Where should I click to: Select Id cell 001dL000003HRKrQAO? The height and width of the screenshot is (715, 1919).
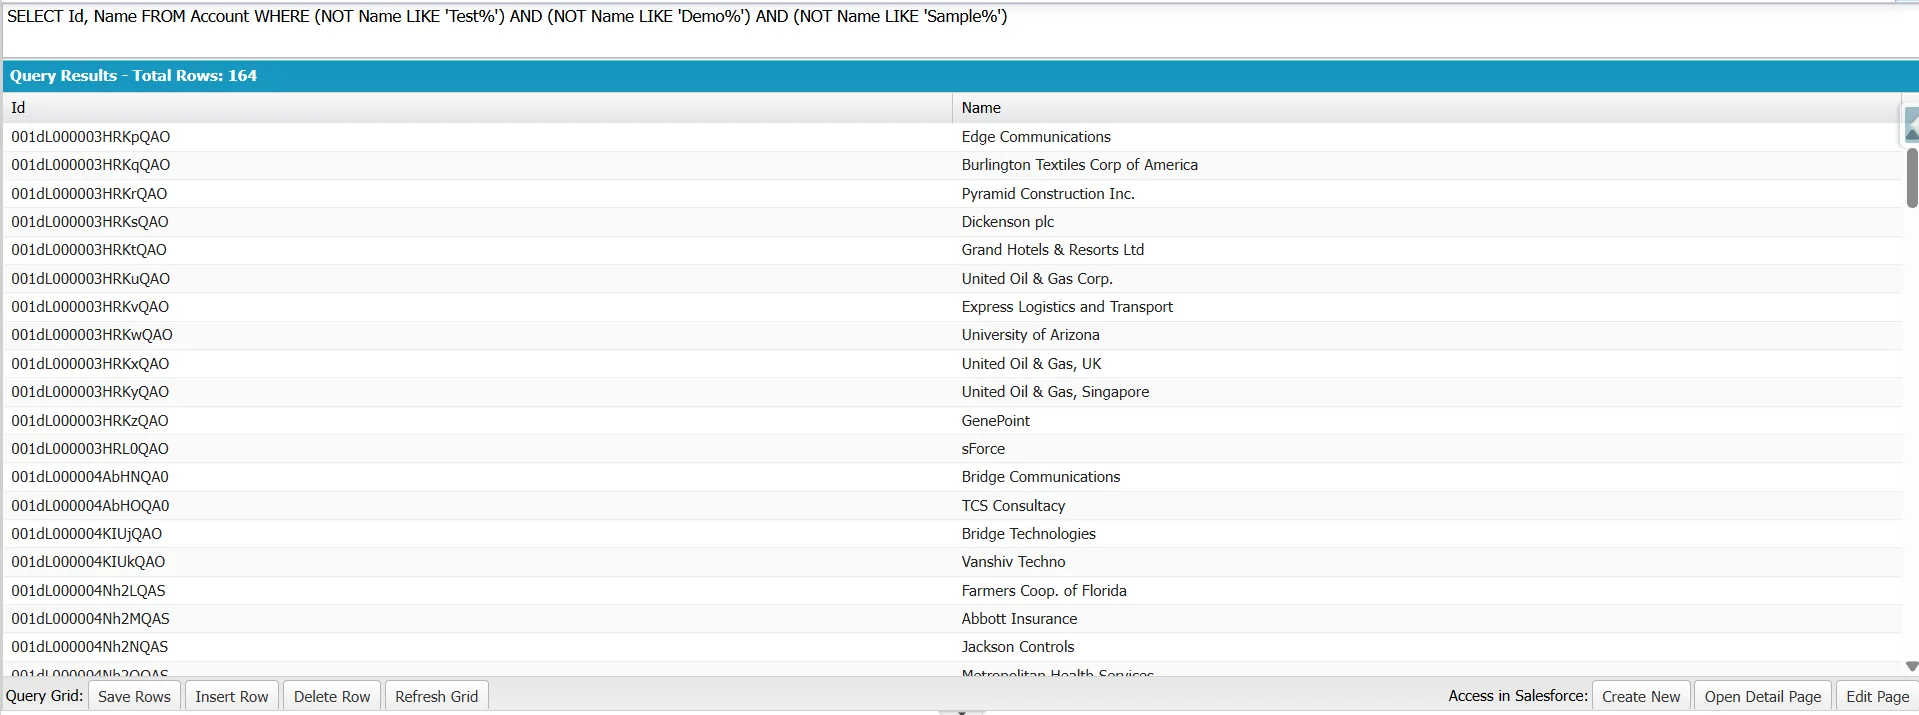477,194
